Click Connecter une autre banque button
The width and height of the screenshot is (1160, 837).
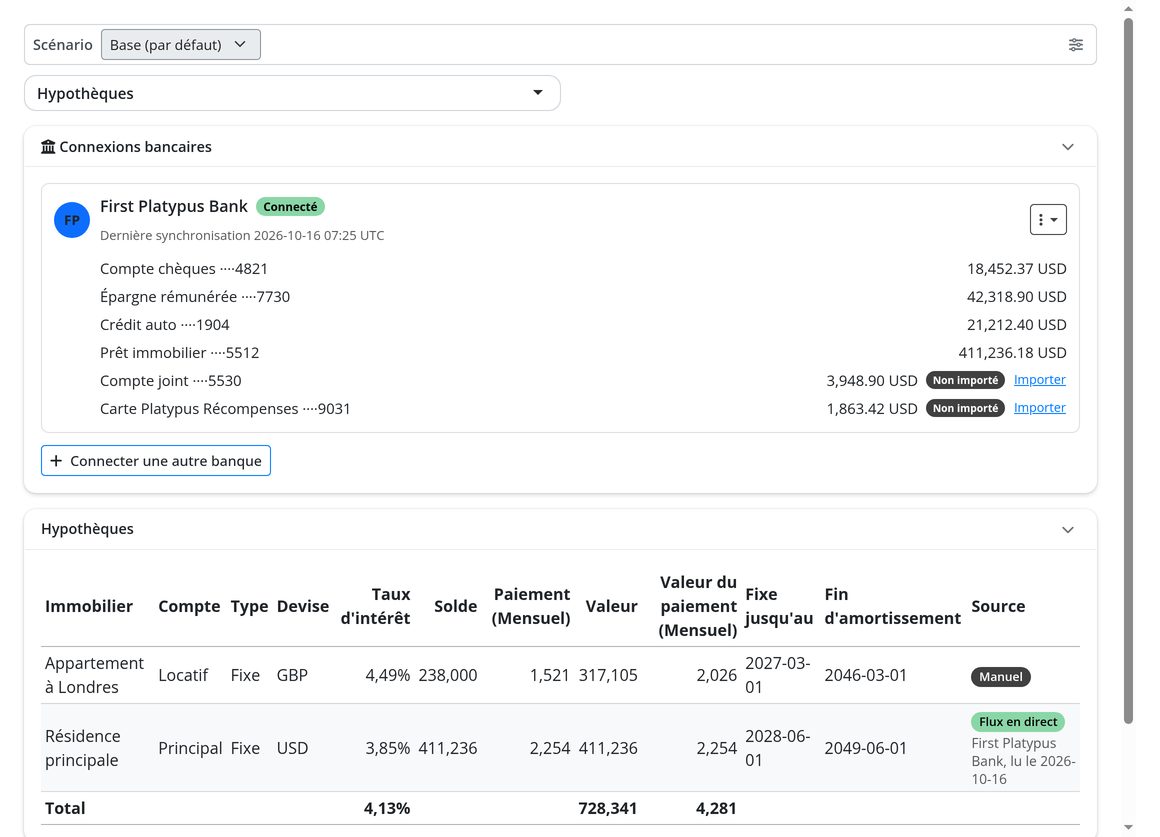click(x=156, y=460)
